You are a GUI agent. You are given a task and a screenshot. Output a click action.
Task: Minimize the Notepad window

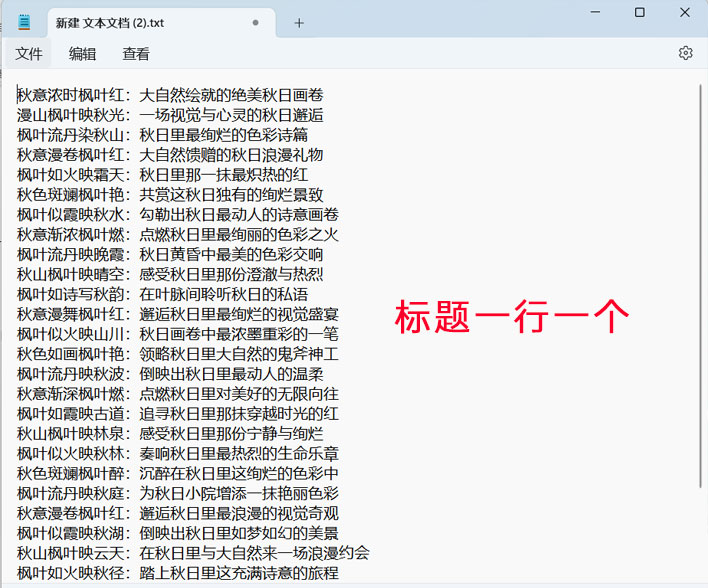[x=593, y=13]
